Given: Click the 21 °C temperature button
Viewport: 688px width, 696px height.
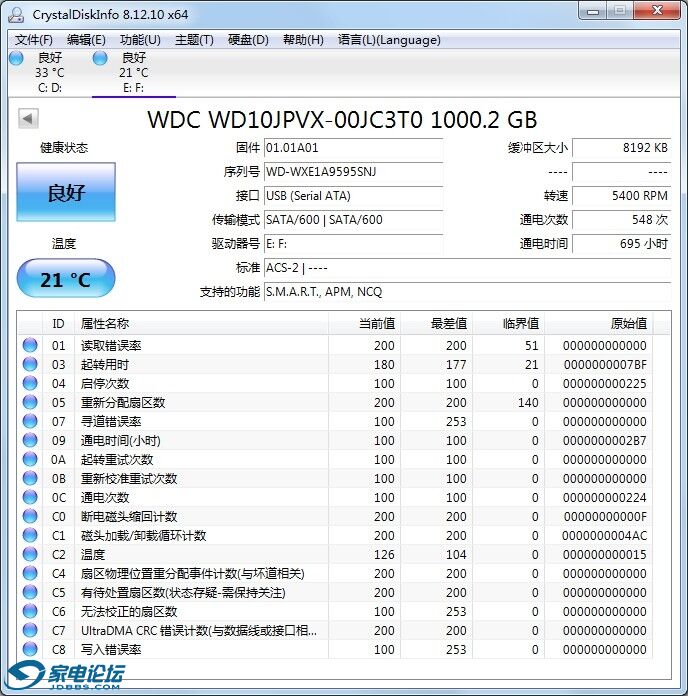Looking at the screenshot, I should [66, 280].
